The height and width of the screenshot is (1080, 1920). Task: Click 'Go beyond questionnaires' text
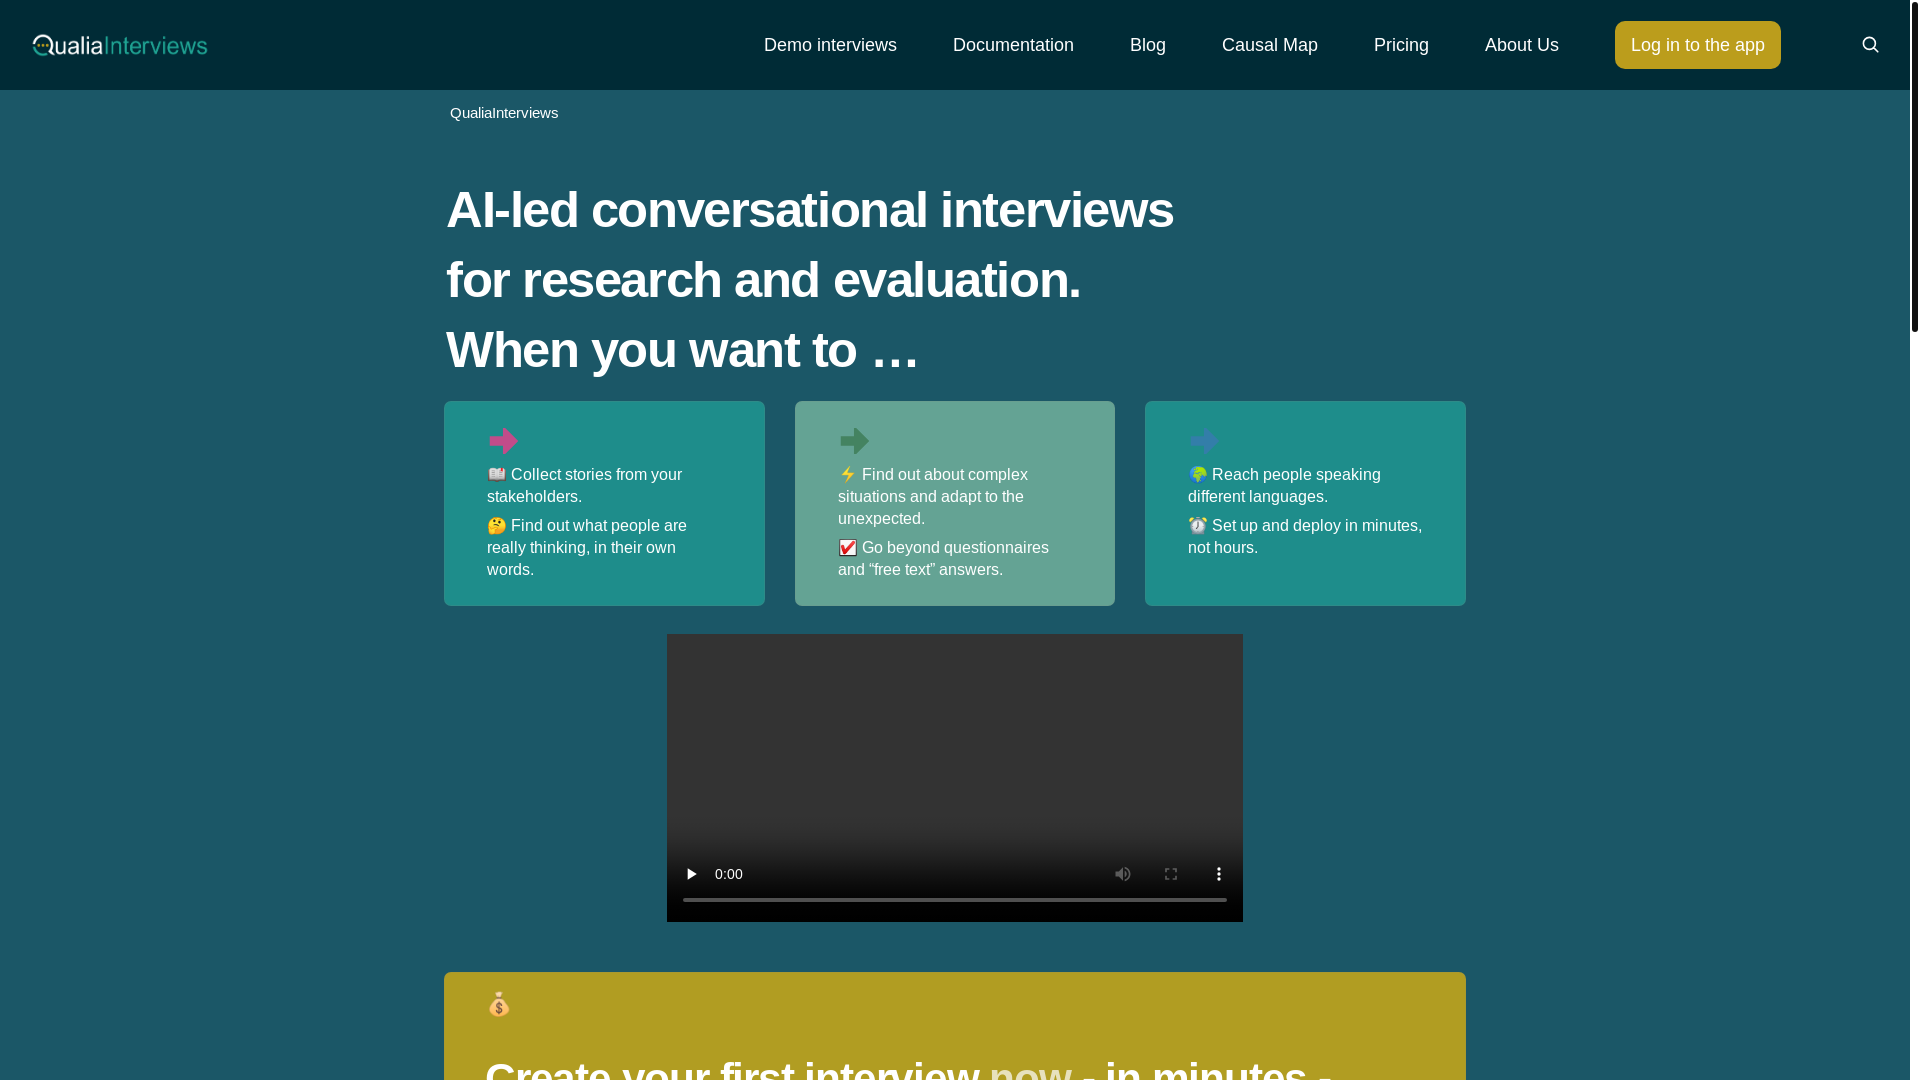(943, 559)
